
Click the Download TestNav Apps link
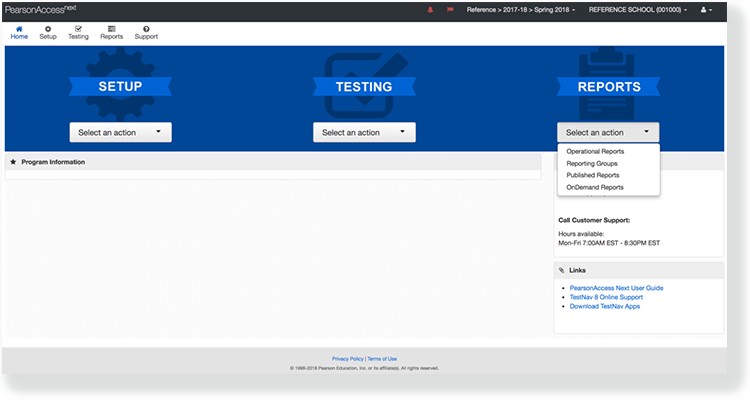(604, 306)
